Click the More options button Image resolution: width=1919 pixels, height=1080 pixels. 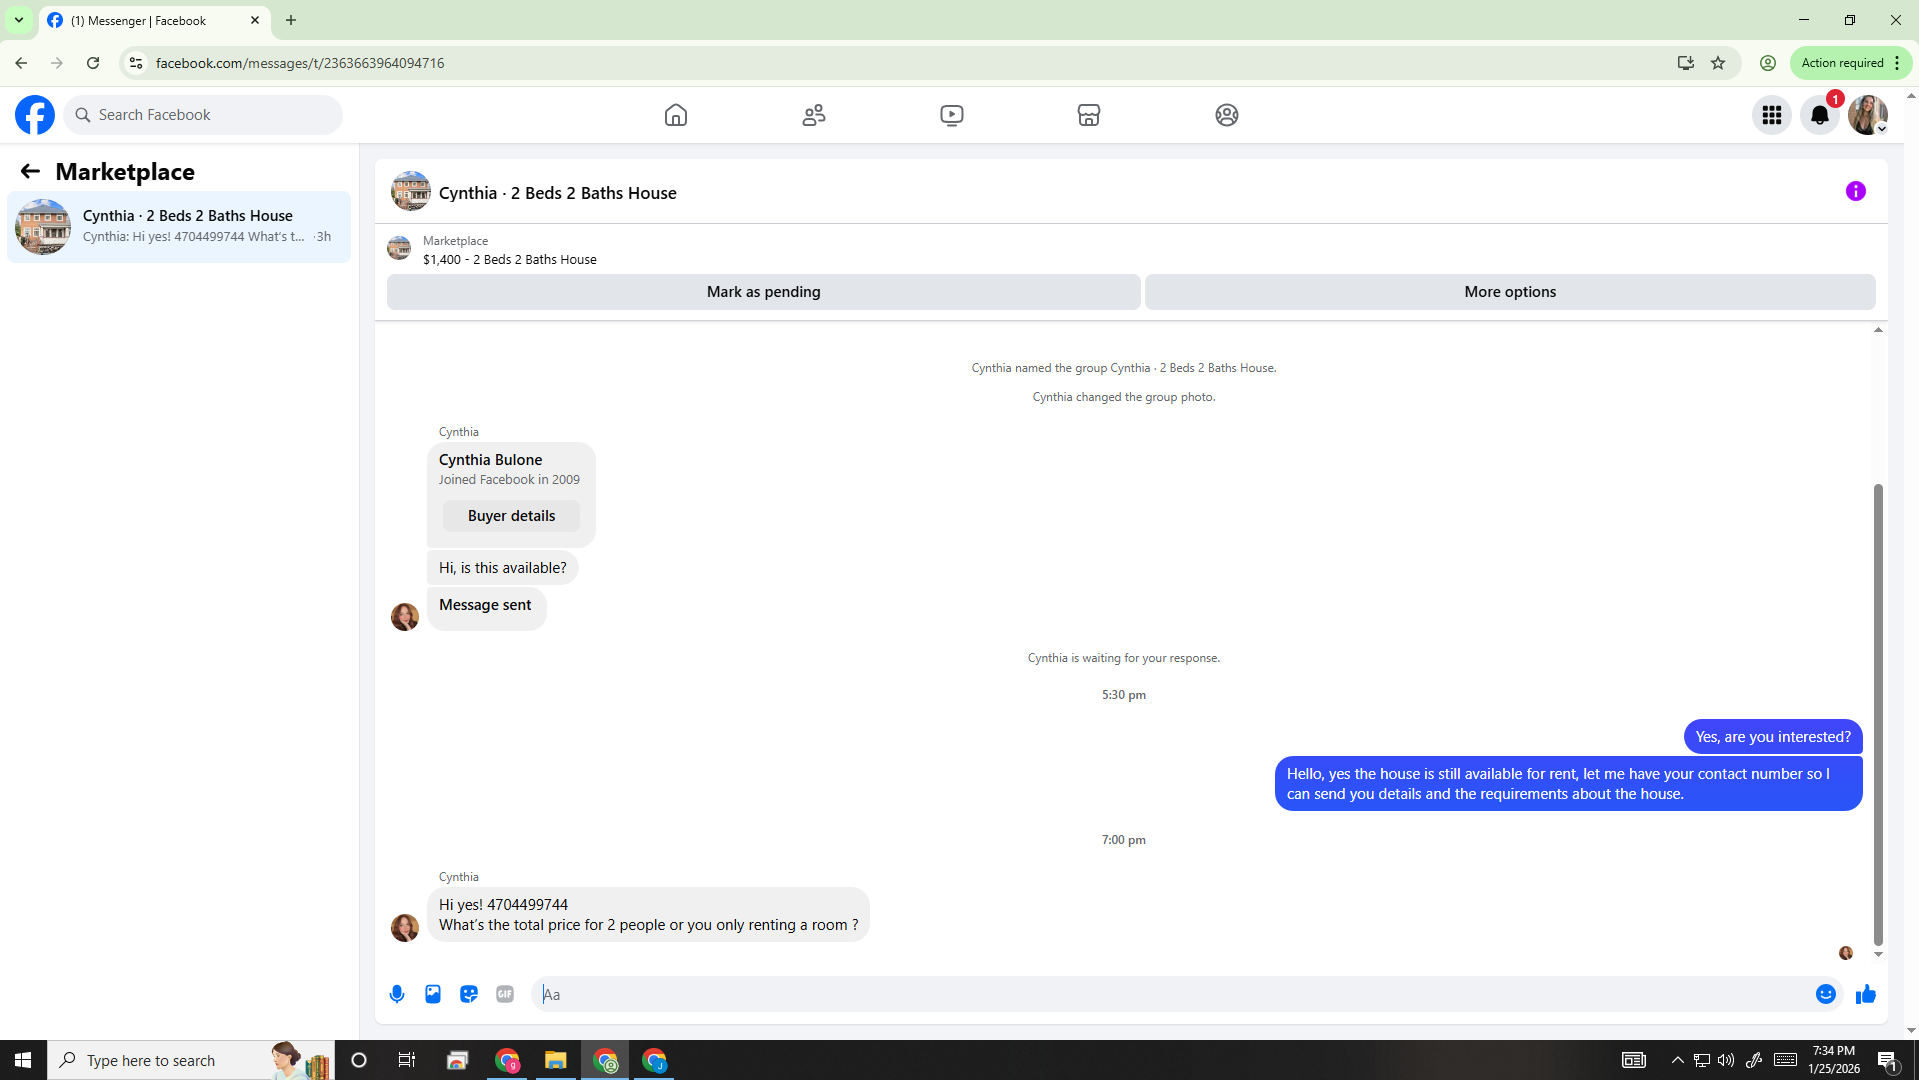coord(1510,292)
